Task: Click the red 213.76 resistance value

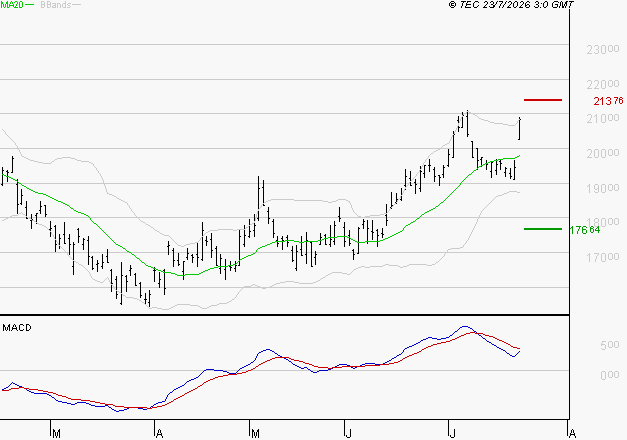Action: pyautogui.click(x=608, y=101)
